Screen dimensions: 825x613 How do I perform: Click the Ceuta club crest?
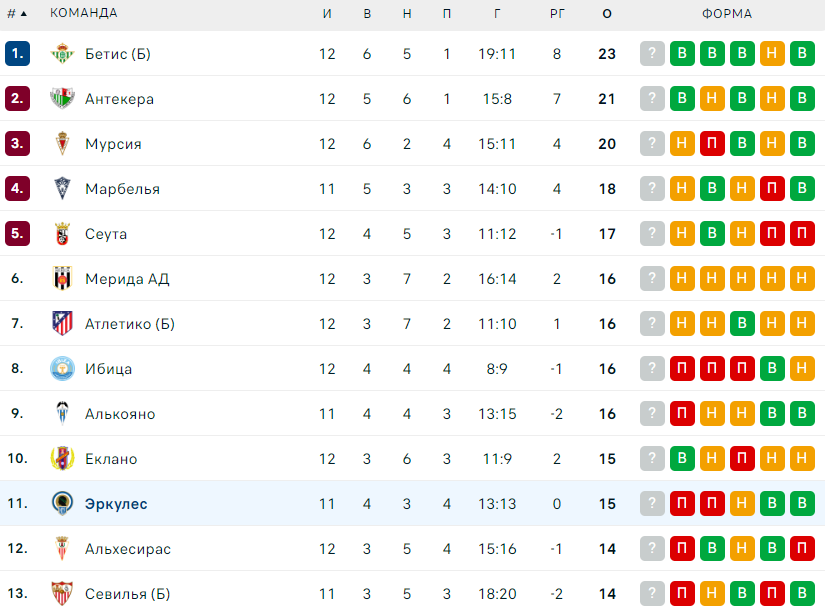pos(62,234)
